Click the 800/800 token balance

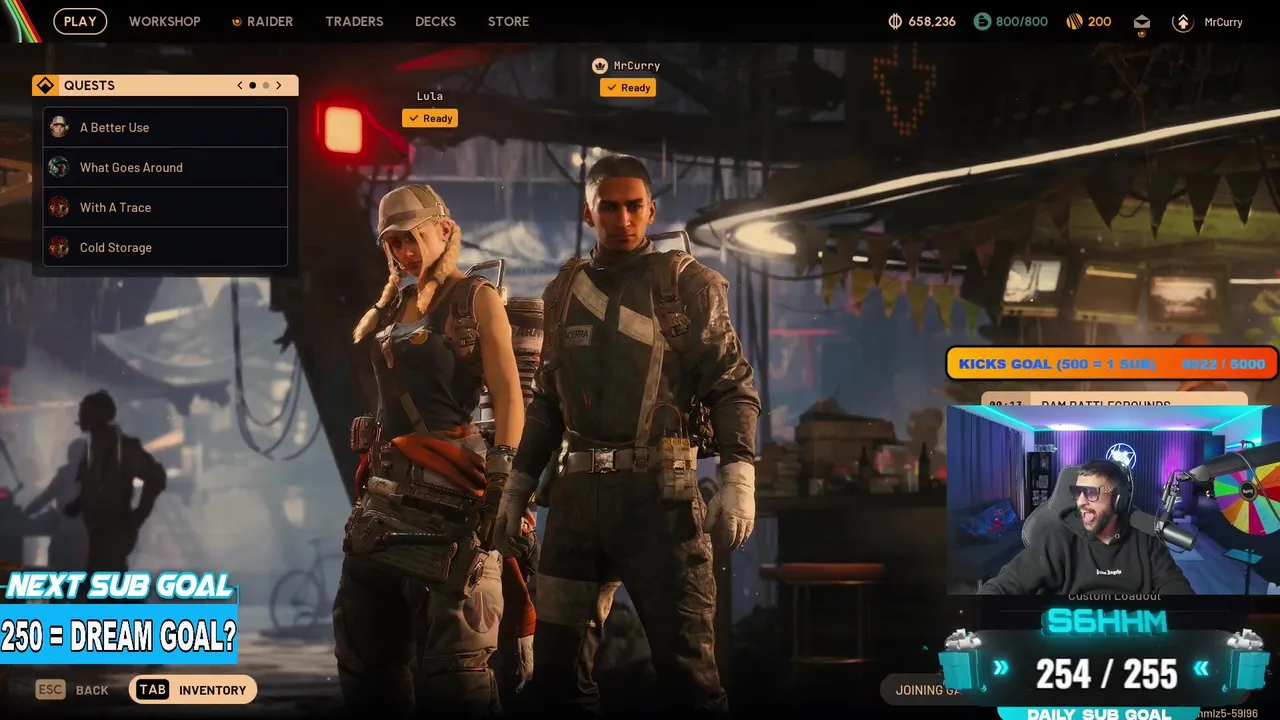pyautogui.click(x=1021, y=21)
